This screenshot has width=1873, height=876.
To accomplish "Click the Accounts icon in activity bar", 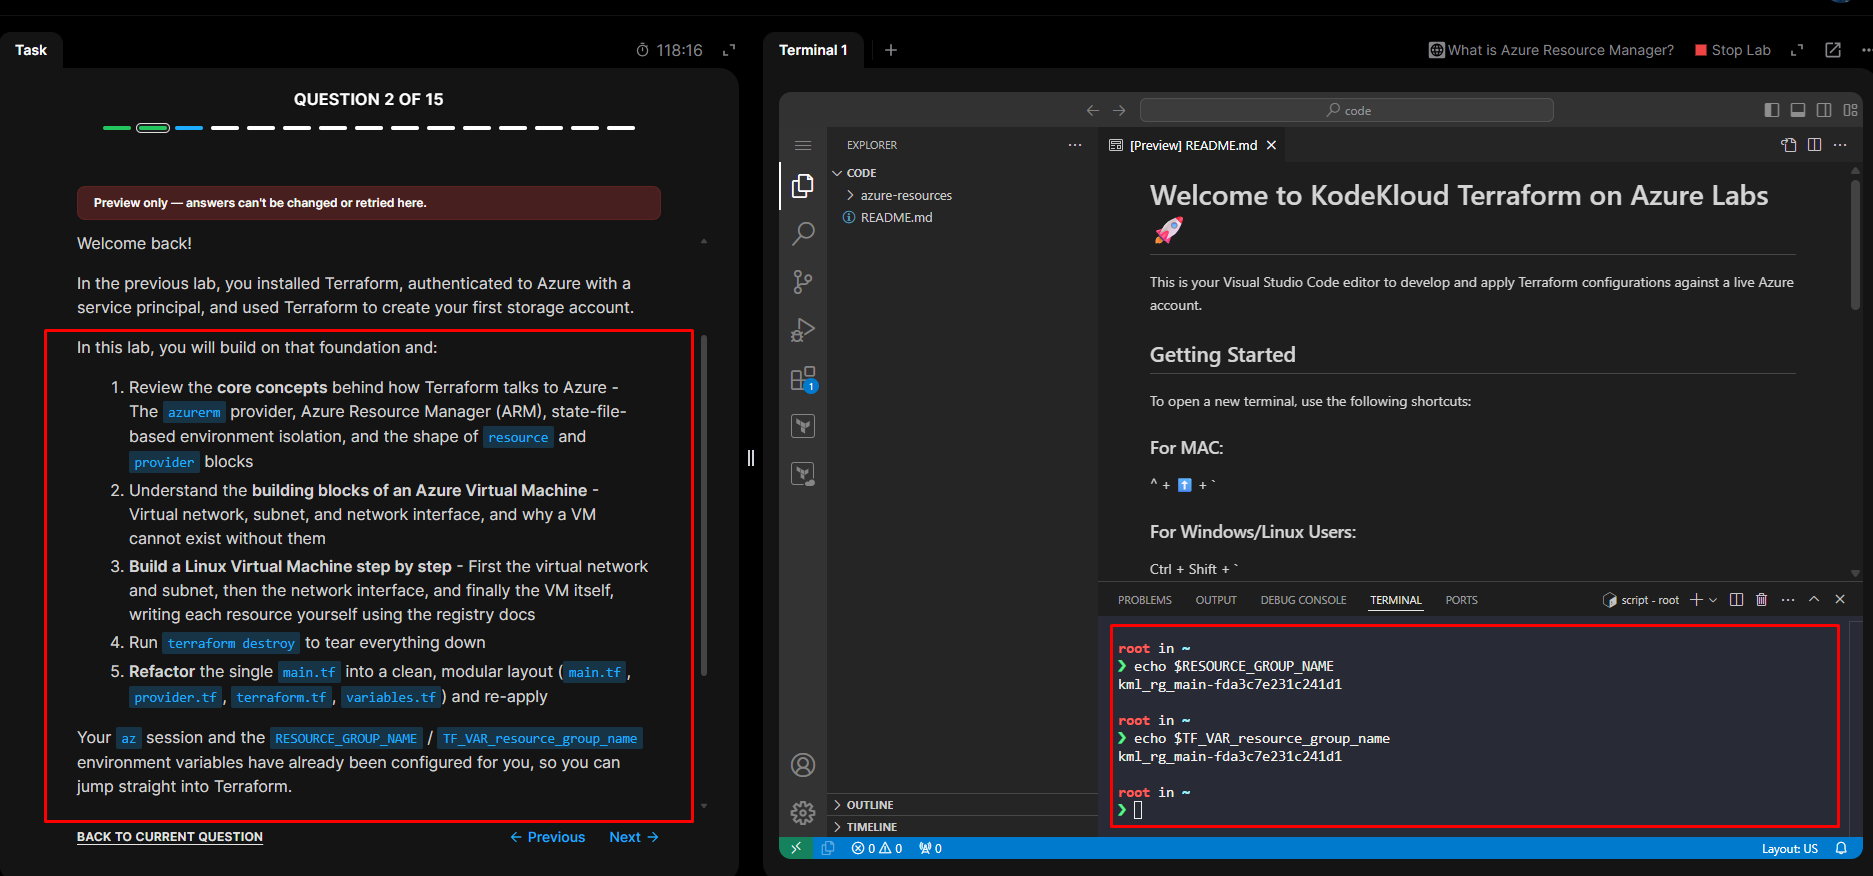I will tap(803, 765).
